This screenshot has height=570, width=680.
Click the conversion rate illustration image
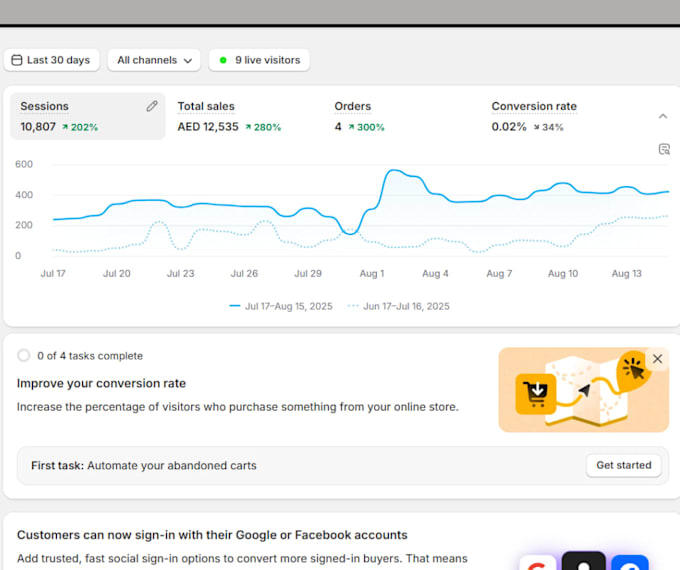point(584,390)
